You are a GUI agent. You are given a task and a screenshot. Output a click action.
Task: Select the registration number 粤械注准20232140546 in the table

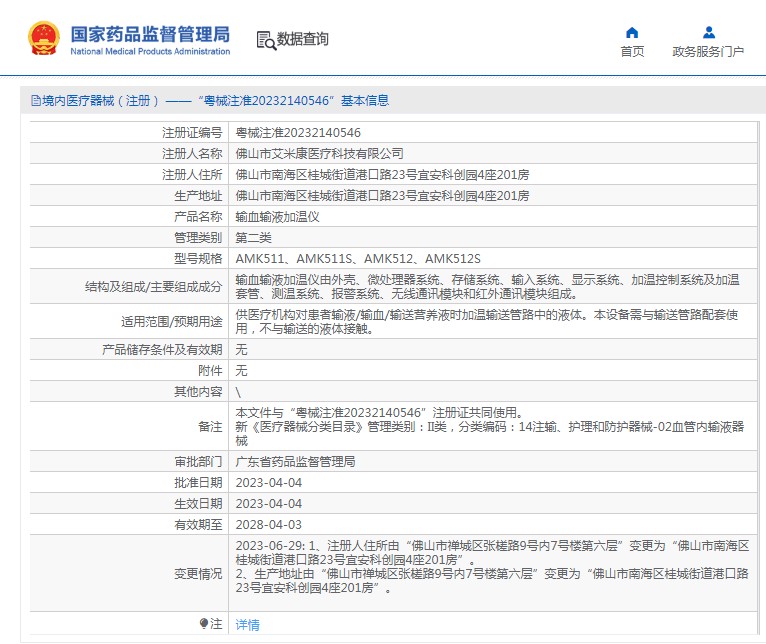pos(298,132)
